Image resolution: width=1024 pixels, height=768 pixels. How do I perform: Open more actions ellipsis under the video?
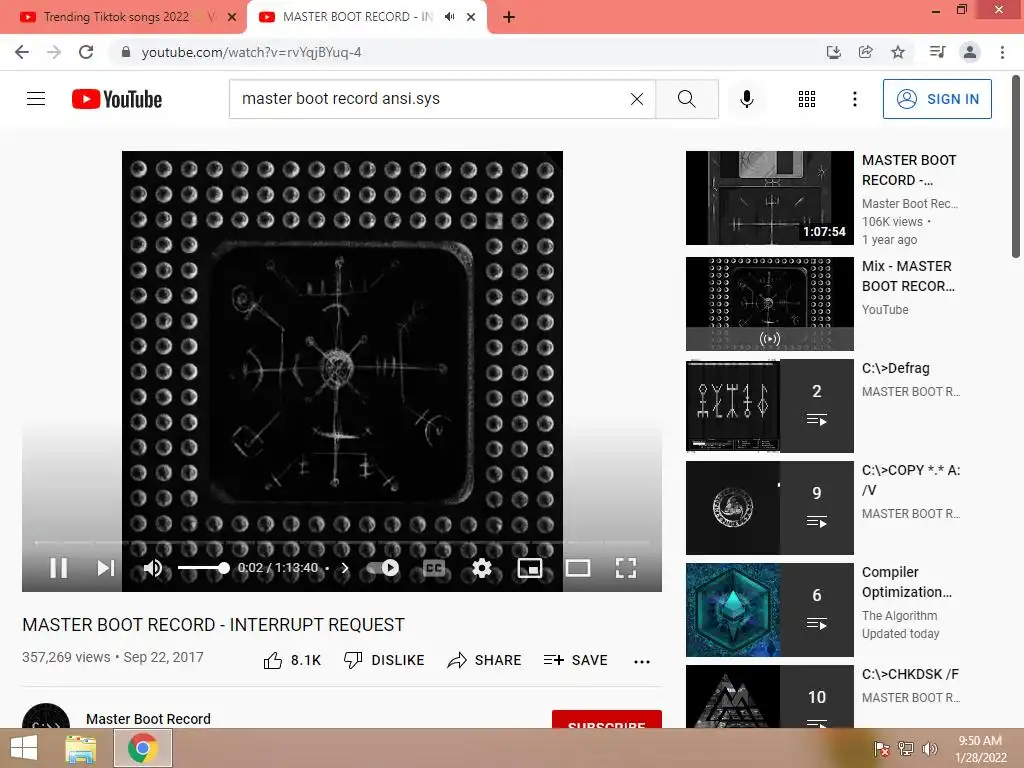642,662
